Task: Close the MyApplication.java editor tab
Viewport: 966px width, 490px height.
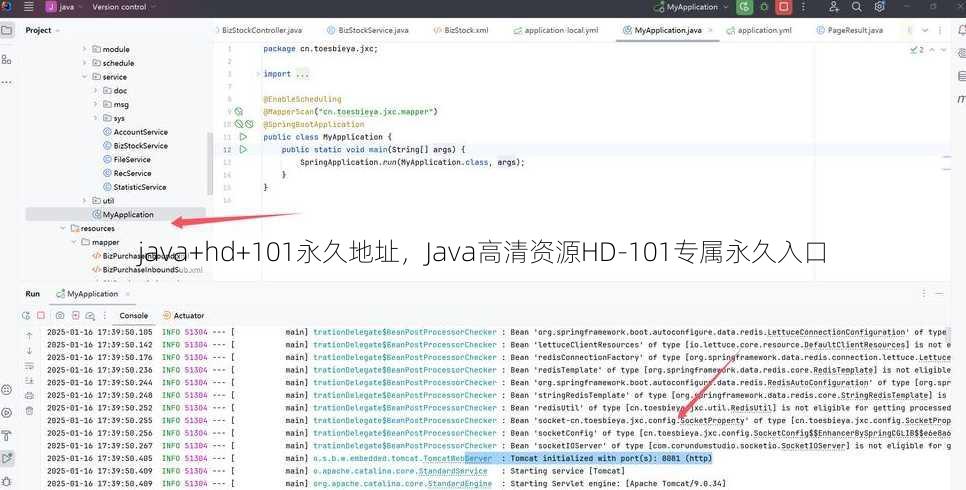Action: [710, 30]
